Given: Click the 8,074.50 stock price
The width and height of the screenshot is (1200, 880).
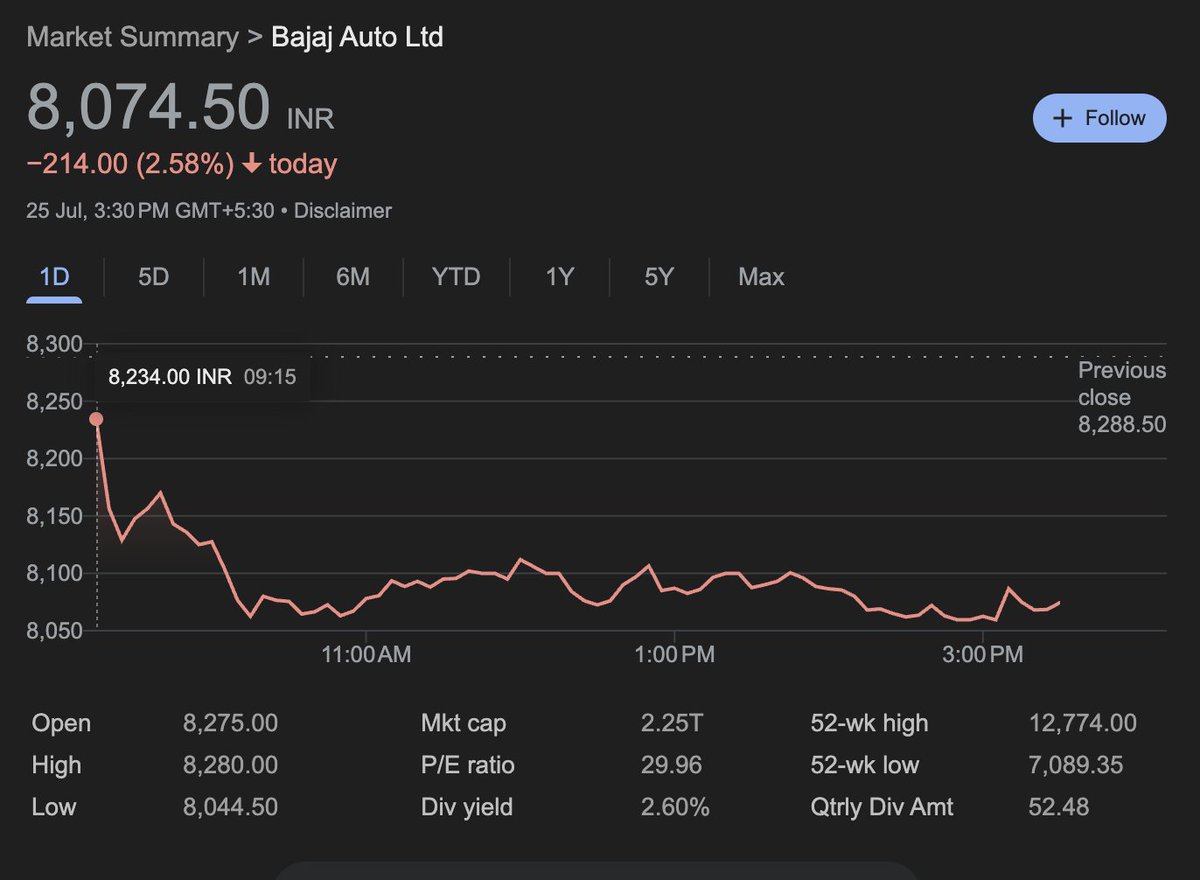Looking at the screenshot, I should [149, 107].
